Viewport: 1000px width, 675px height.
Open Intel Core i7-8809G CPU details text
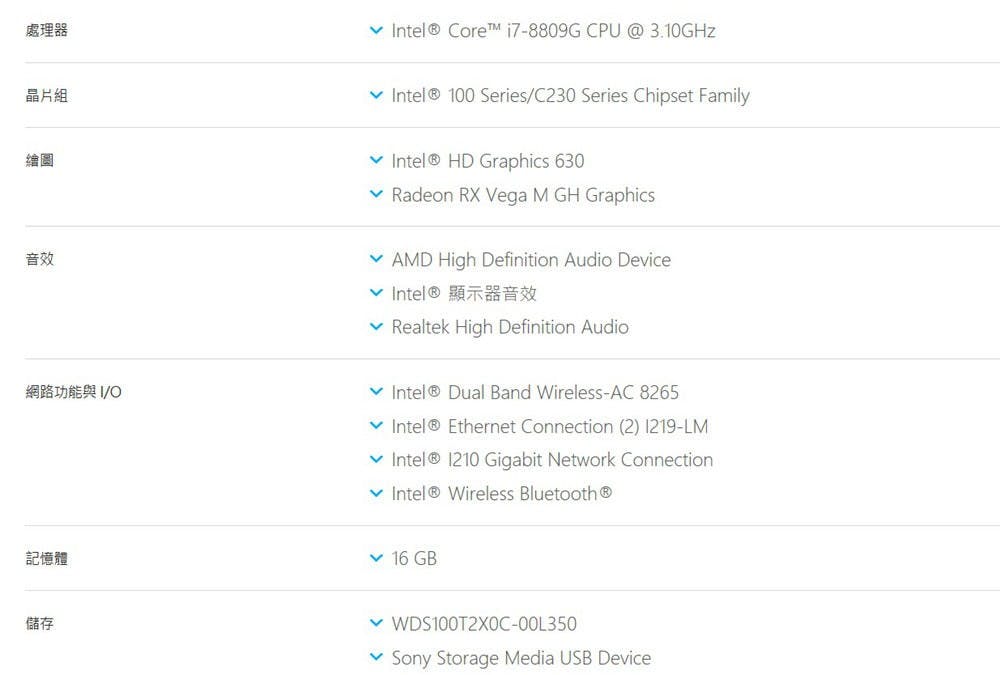click(553, 31)
